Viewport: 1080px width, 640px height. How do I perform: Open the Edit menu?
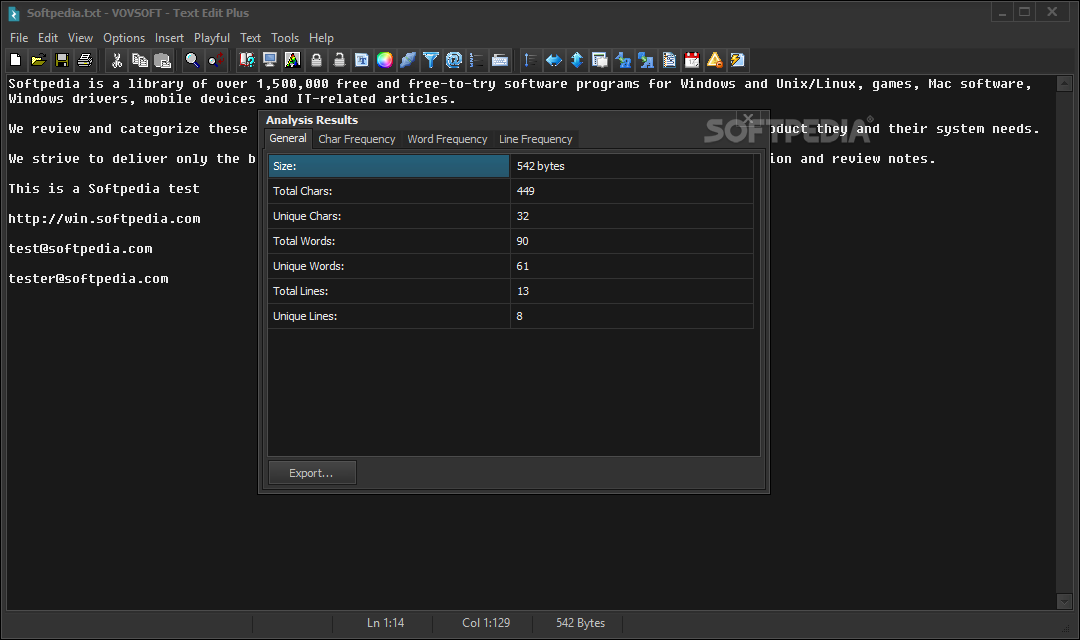click(48, 38)
